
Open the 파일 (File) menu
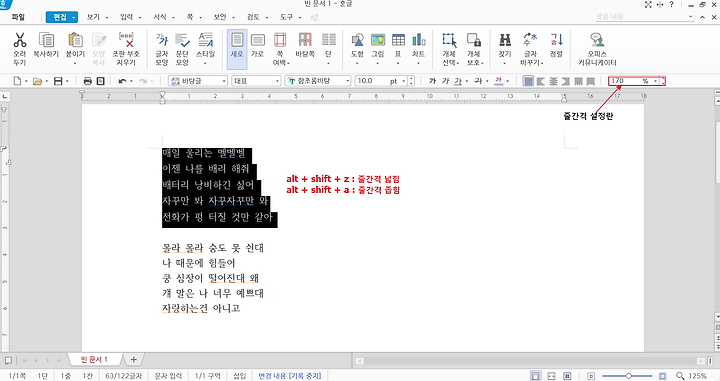[x=18, y=17]
